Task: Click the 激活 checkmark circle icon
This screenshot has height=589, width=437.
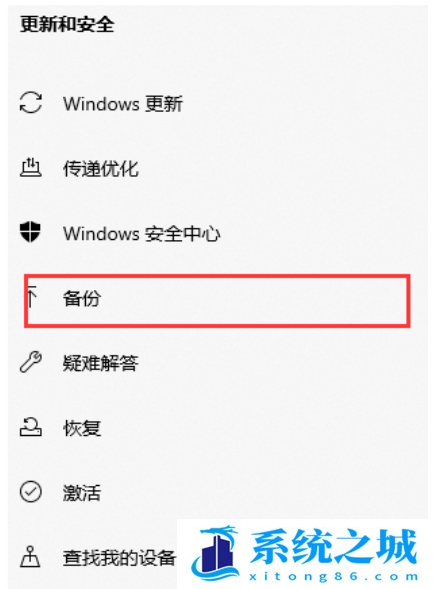Action: tap(31, 492)
